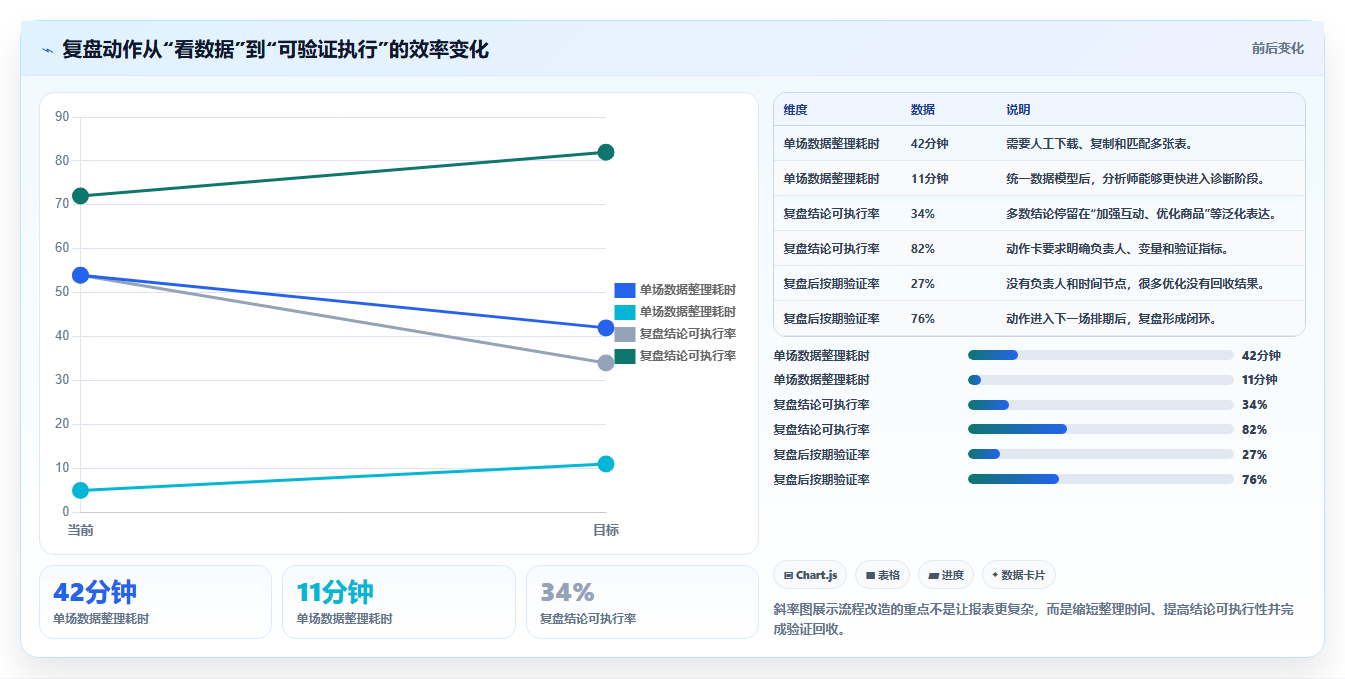Toggle the dark green 复盘结论可执行率 legend swatch
This screenshot has height=679, width=1345.
(x=625, y=356)
